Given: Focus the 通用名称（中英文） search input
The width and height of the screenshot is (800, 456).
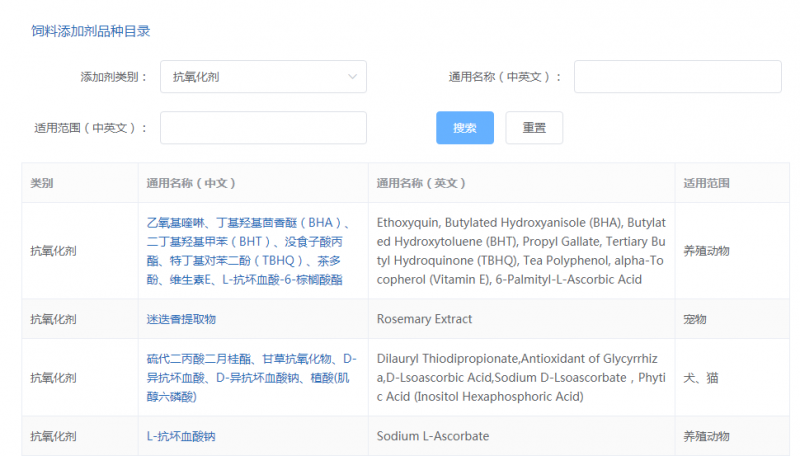Looking at the screenshot, I should click(677, 77).
